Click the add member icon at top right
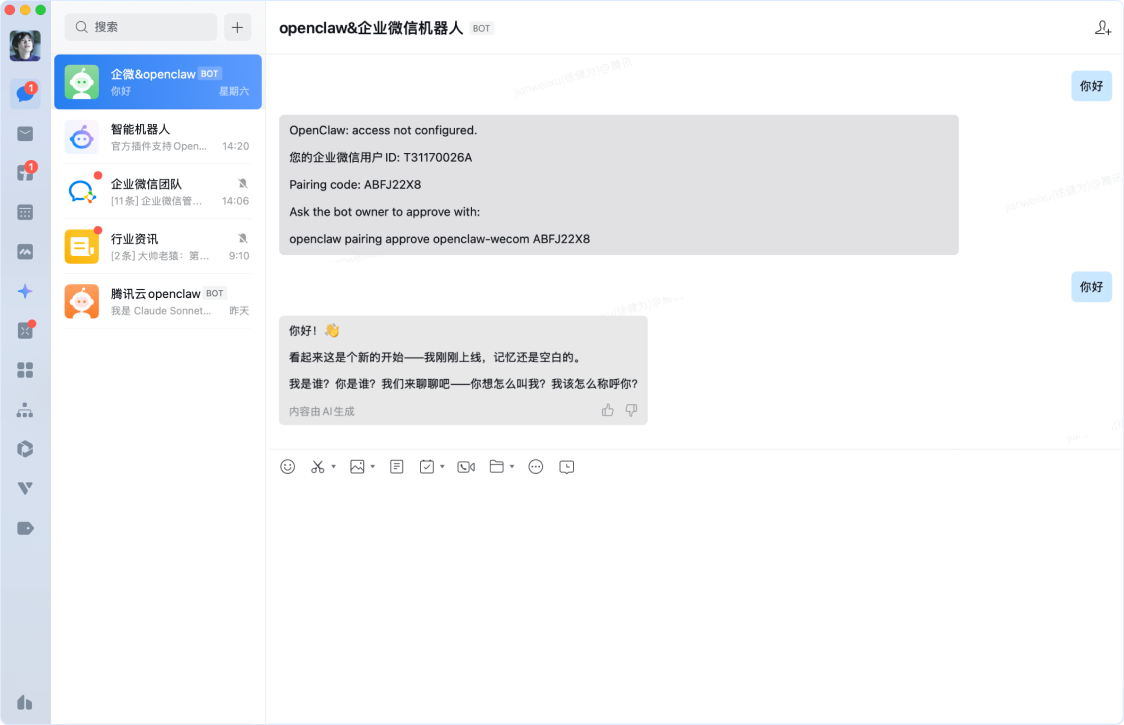 [x=1103, y=28]
